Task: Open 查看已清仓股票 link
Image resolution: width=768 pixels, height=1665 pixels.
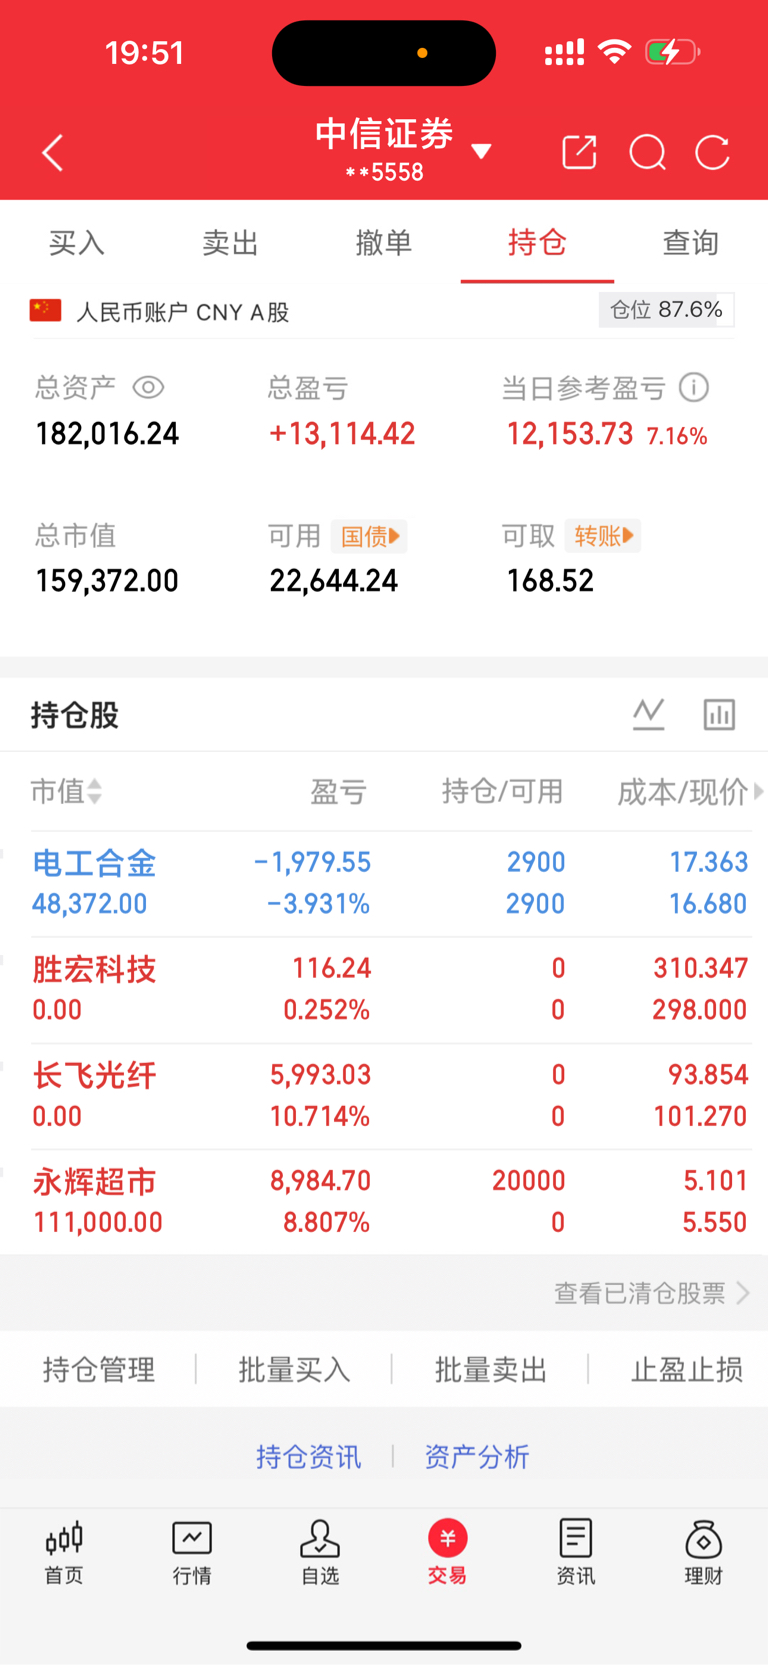Action: tap(652, 1293)
